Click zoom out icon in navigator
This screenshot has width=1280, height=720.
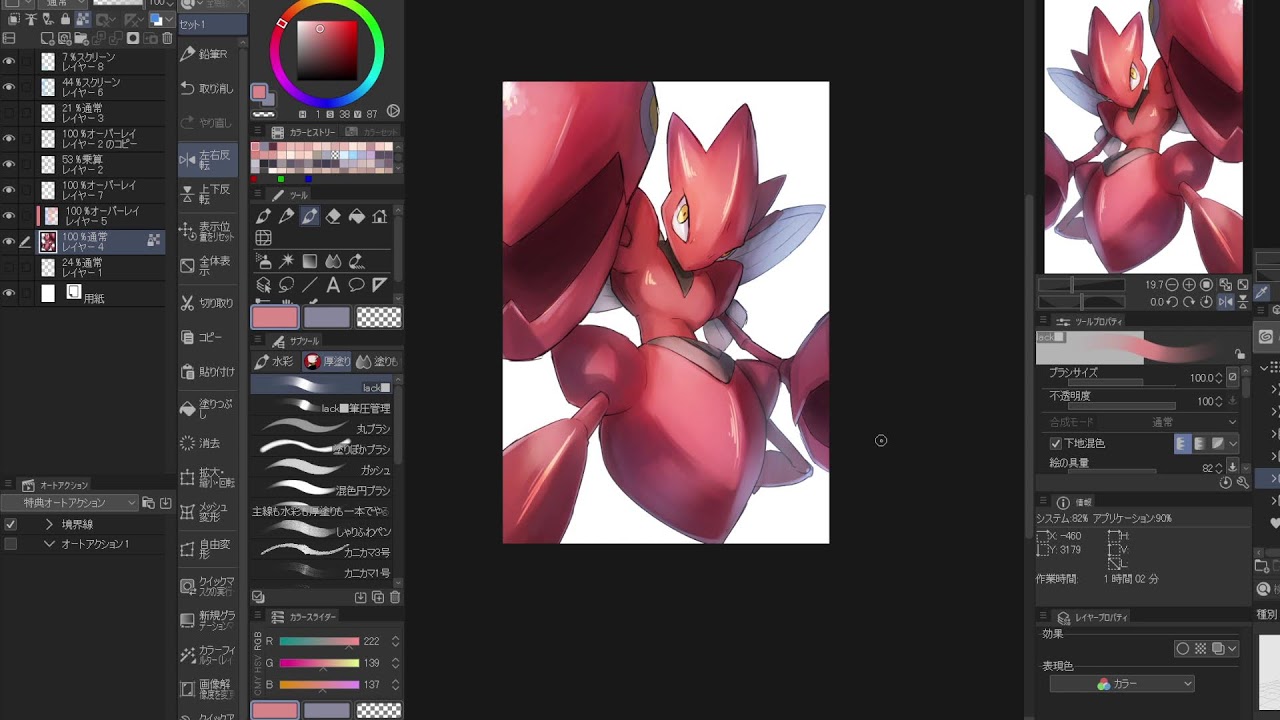click(1172, 285)
